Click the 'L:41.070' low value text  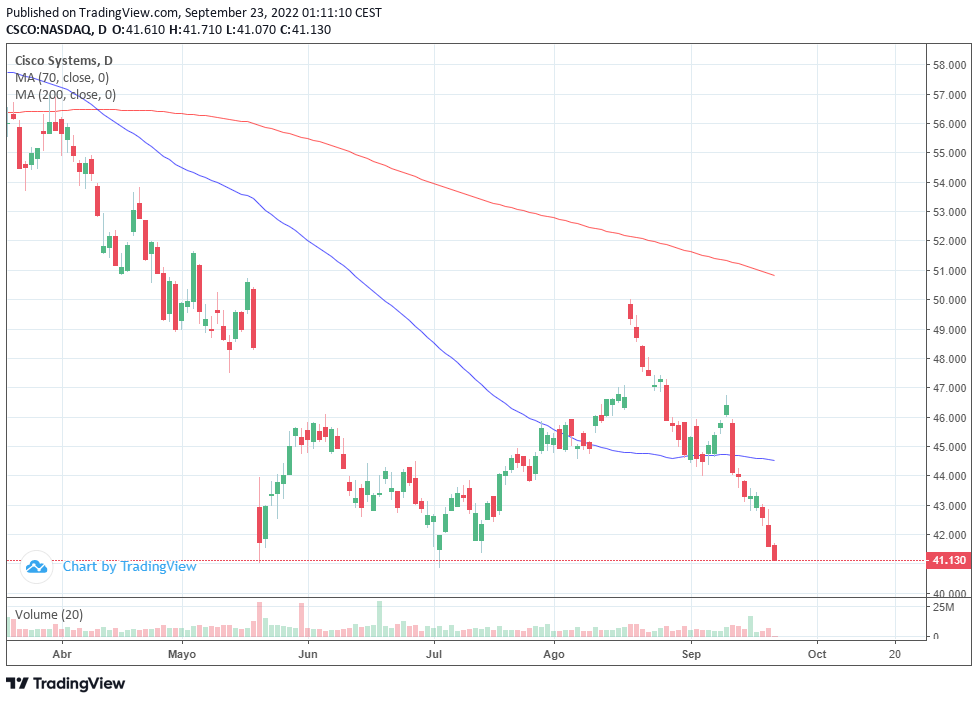pyautogui.click(x=251, y=29)
